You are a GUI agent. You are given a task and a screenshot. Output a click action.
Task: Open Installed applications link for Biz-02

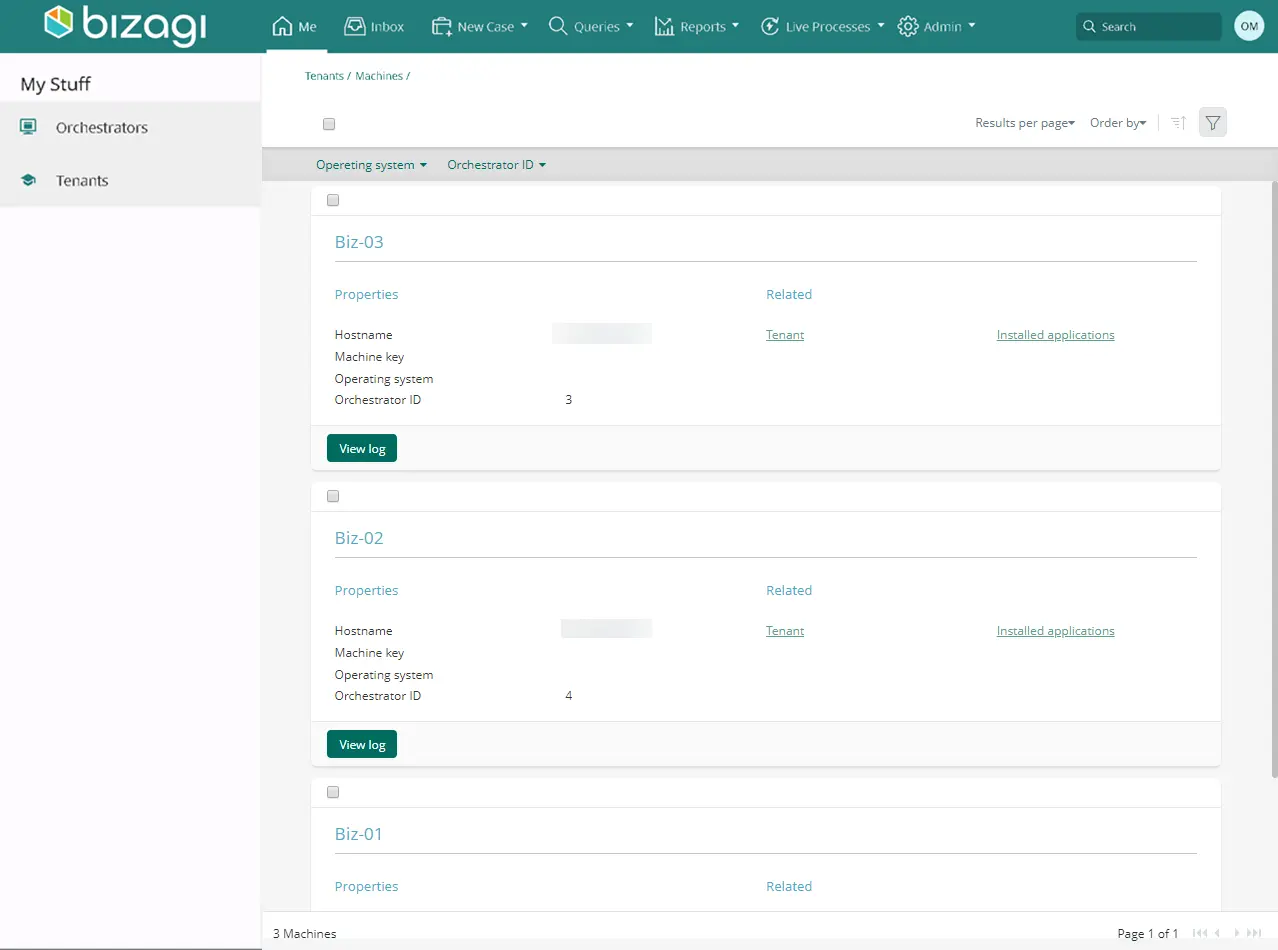(1055, 631)
